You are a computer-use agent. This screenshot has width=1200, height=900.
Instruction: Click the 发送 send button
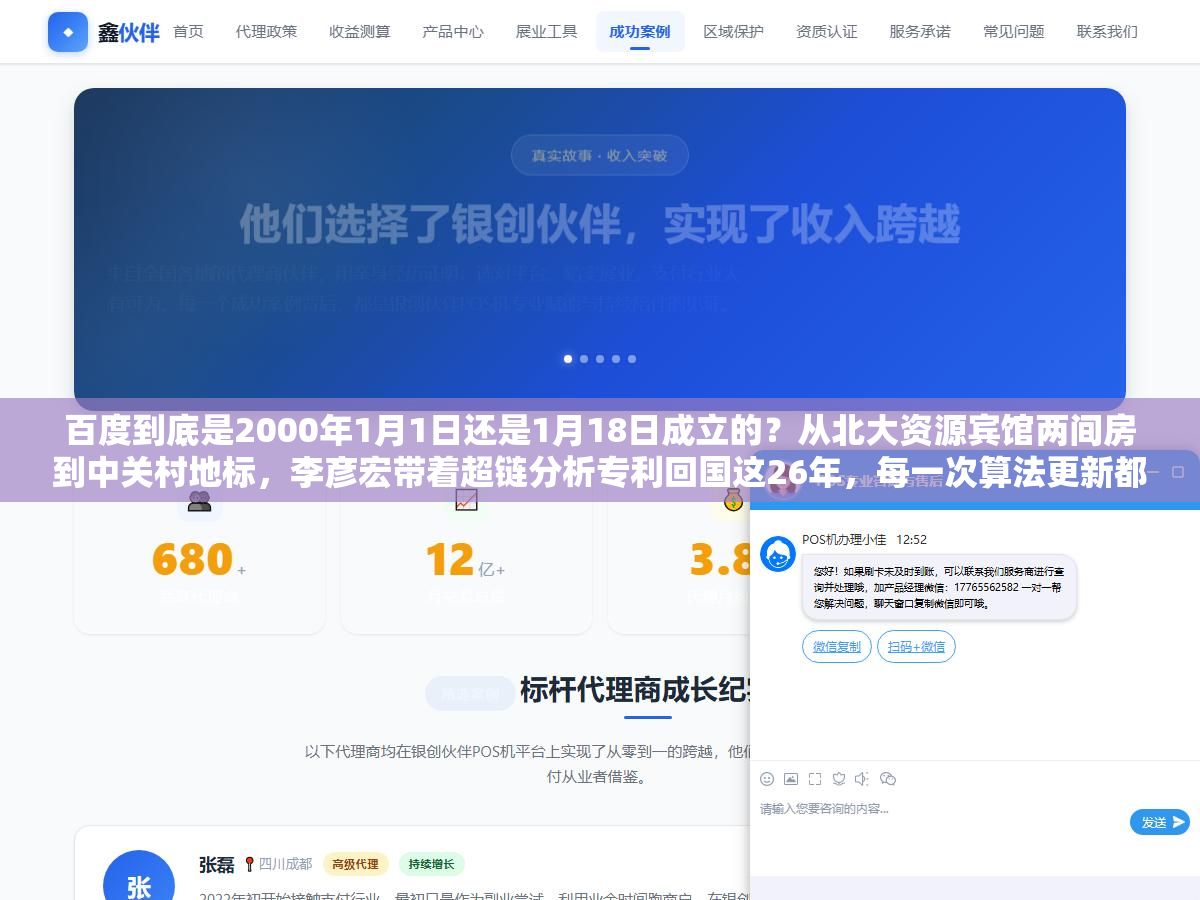(x=1160, y=822)
